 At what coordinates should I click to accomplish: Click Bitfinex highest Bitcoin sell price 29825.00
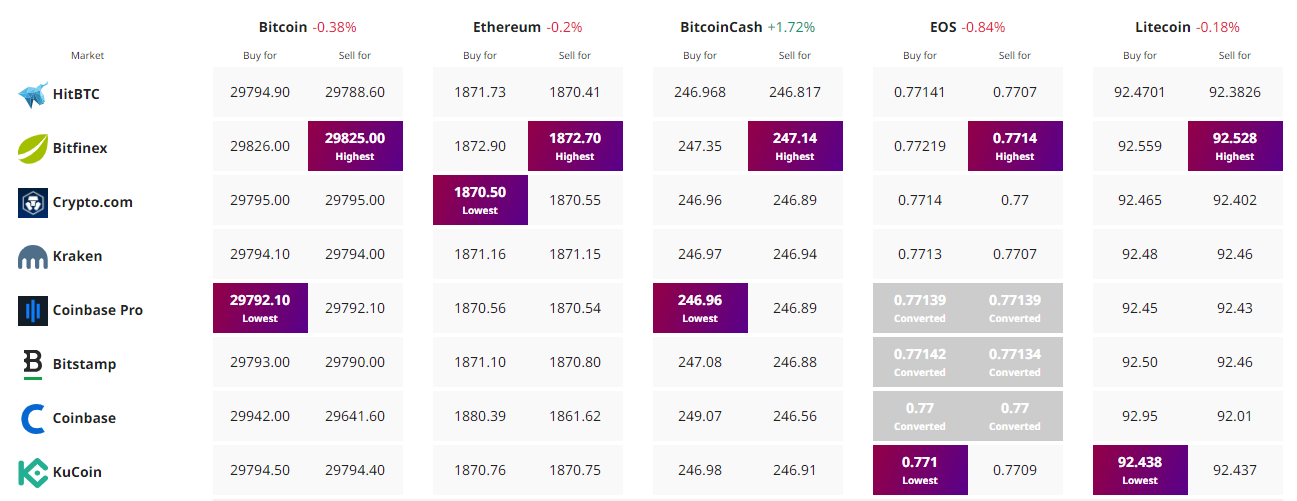[x=355, y=146]
